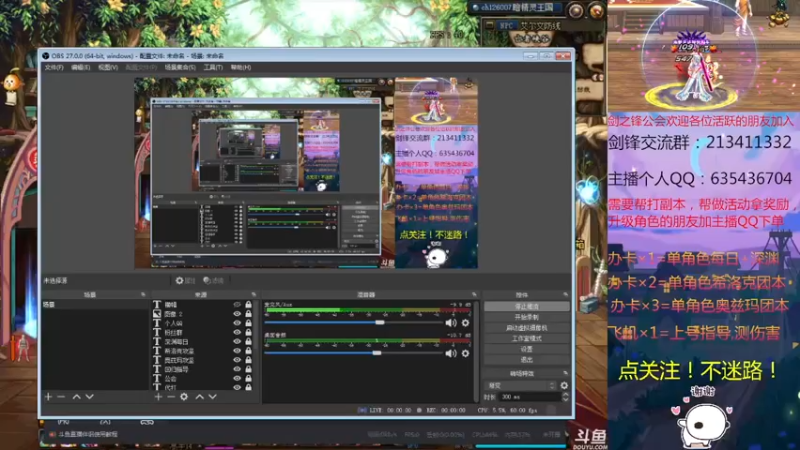
Task: Toggle the lock on the 代打 source
Action: pyautogui.click(x=248, y=387)
